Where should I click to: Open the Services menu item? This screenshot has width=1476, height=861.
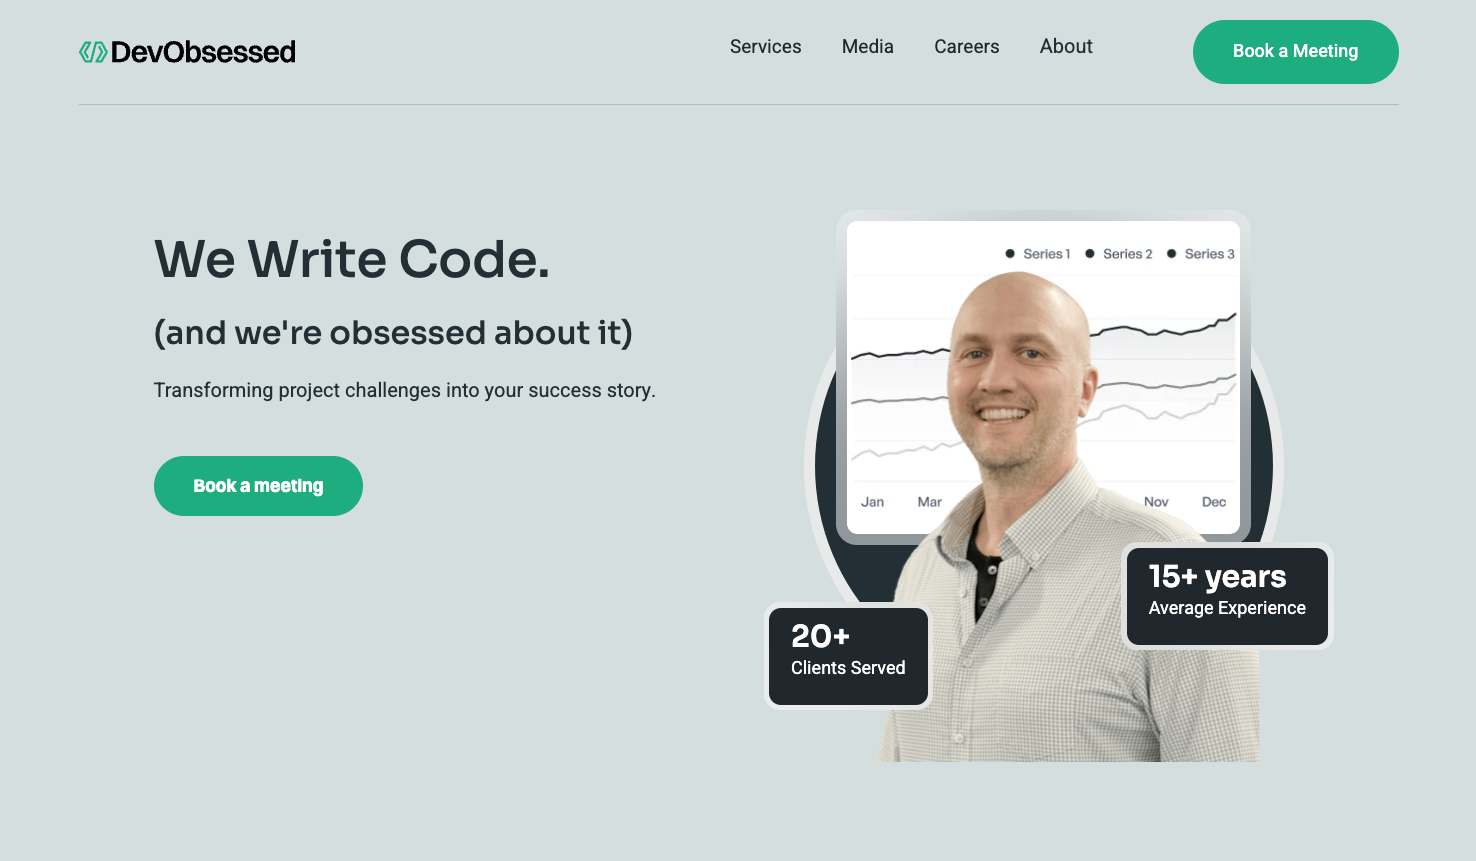765,47
